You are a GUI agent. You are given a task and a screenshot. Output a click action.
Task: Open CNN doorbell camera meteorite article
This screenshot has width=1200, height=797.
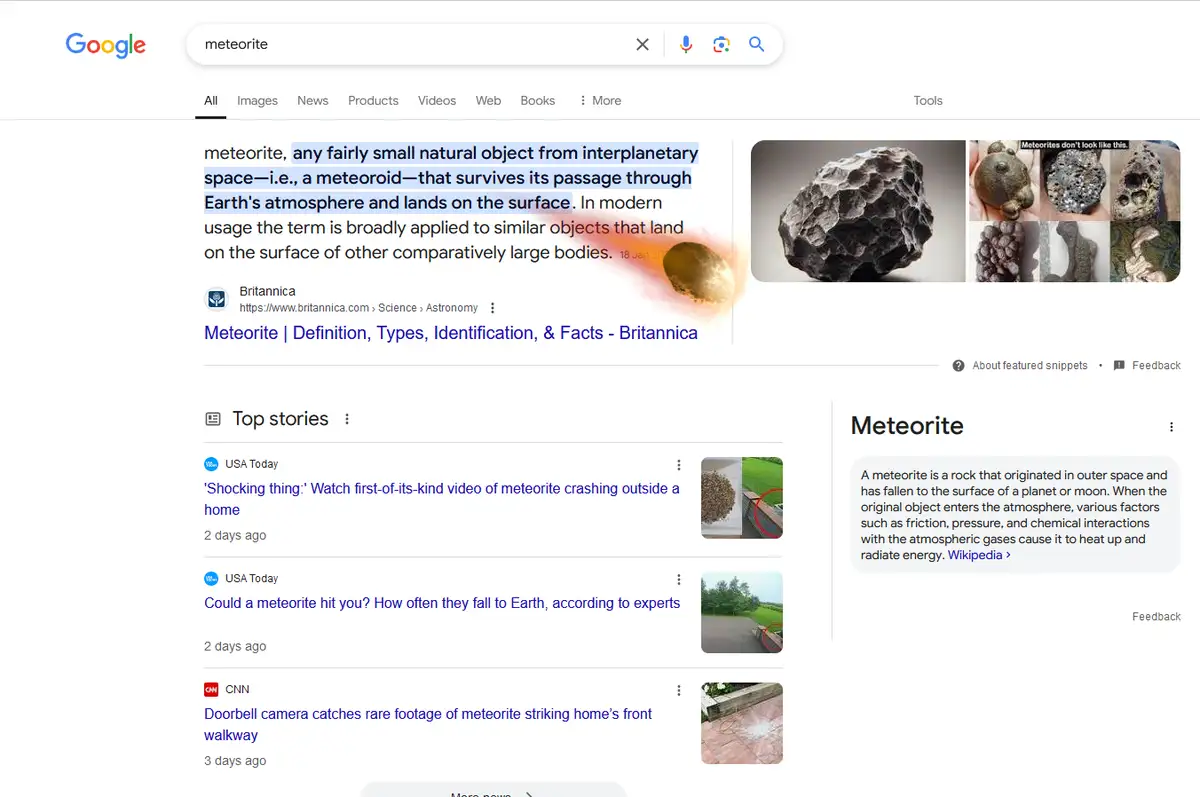428,724
